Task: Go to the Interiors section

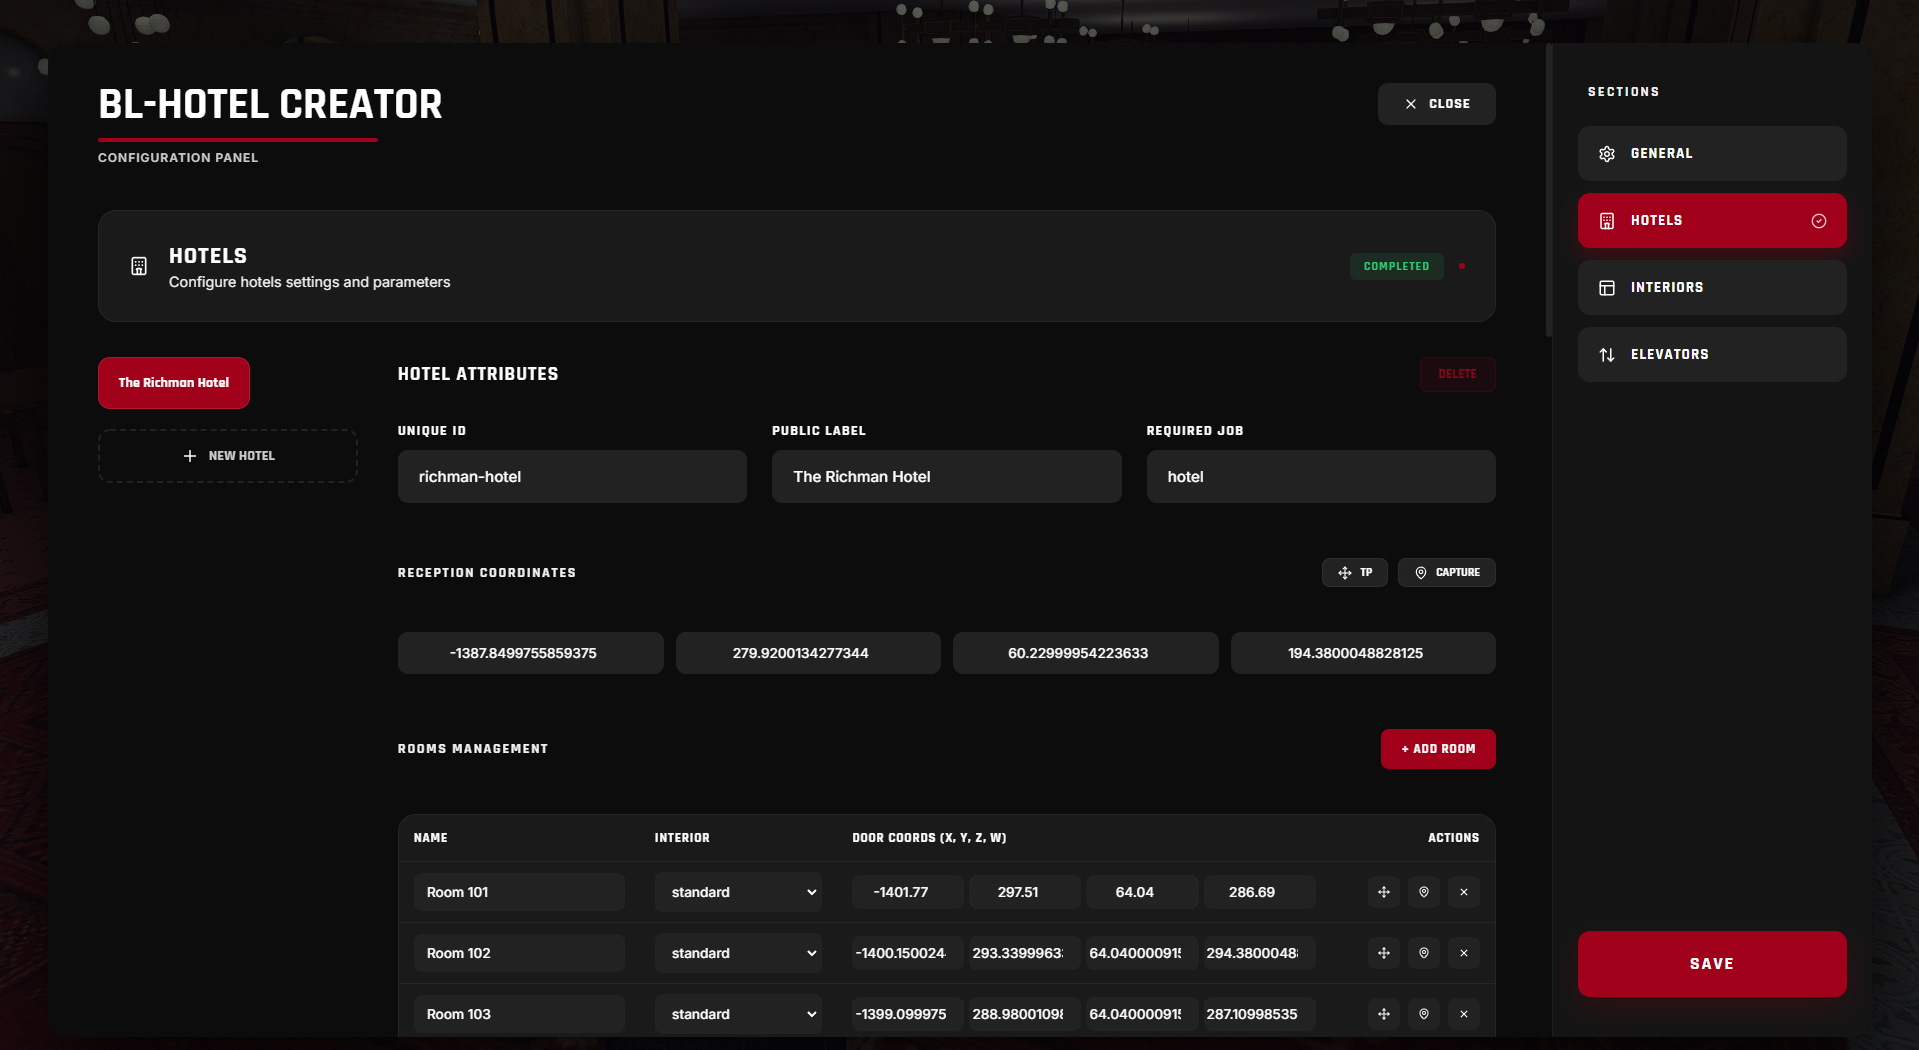Action: coord(1712,287)
